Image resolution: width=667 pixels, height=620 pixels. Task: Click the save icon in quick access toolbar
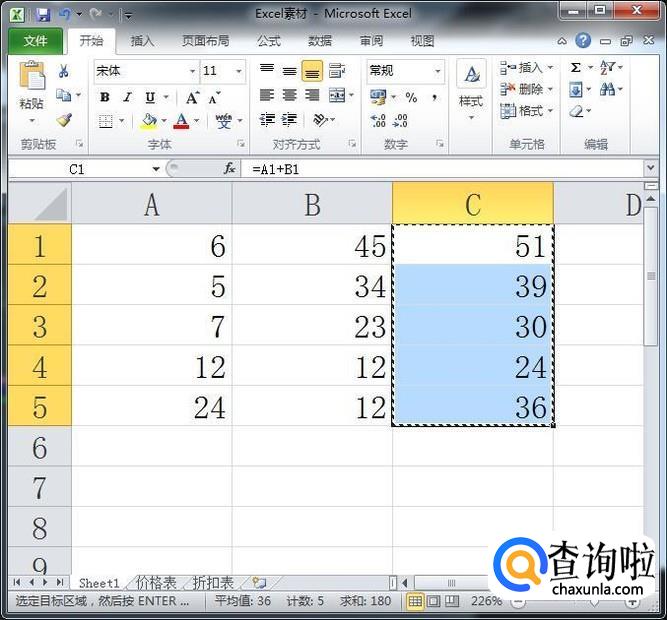[x=43, y=15]
